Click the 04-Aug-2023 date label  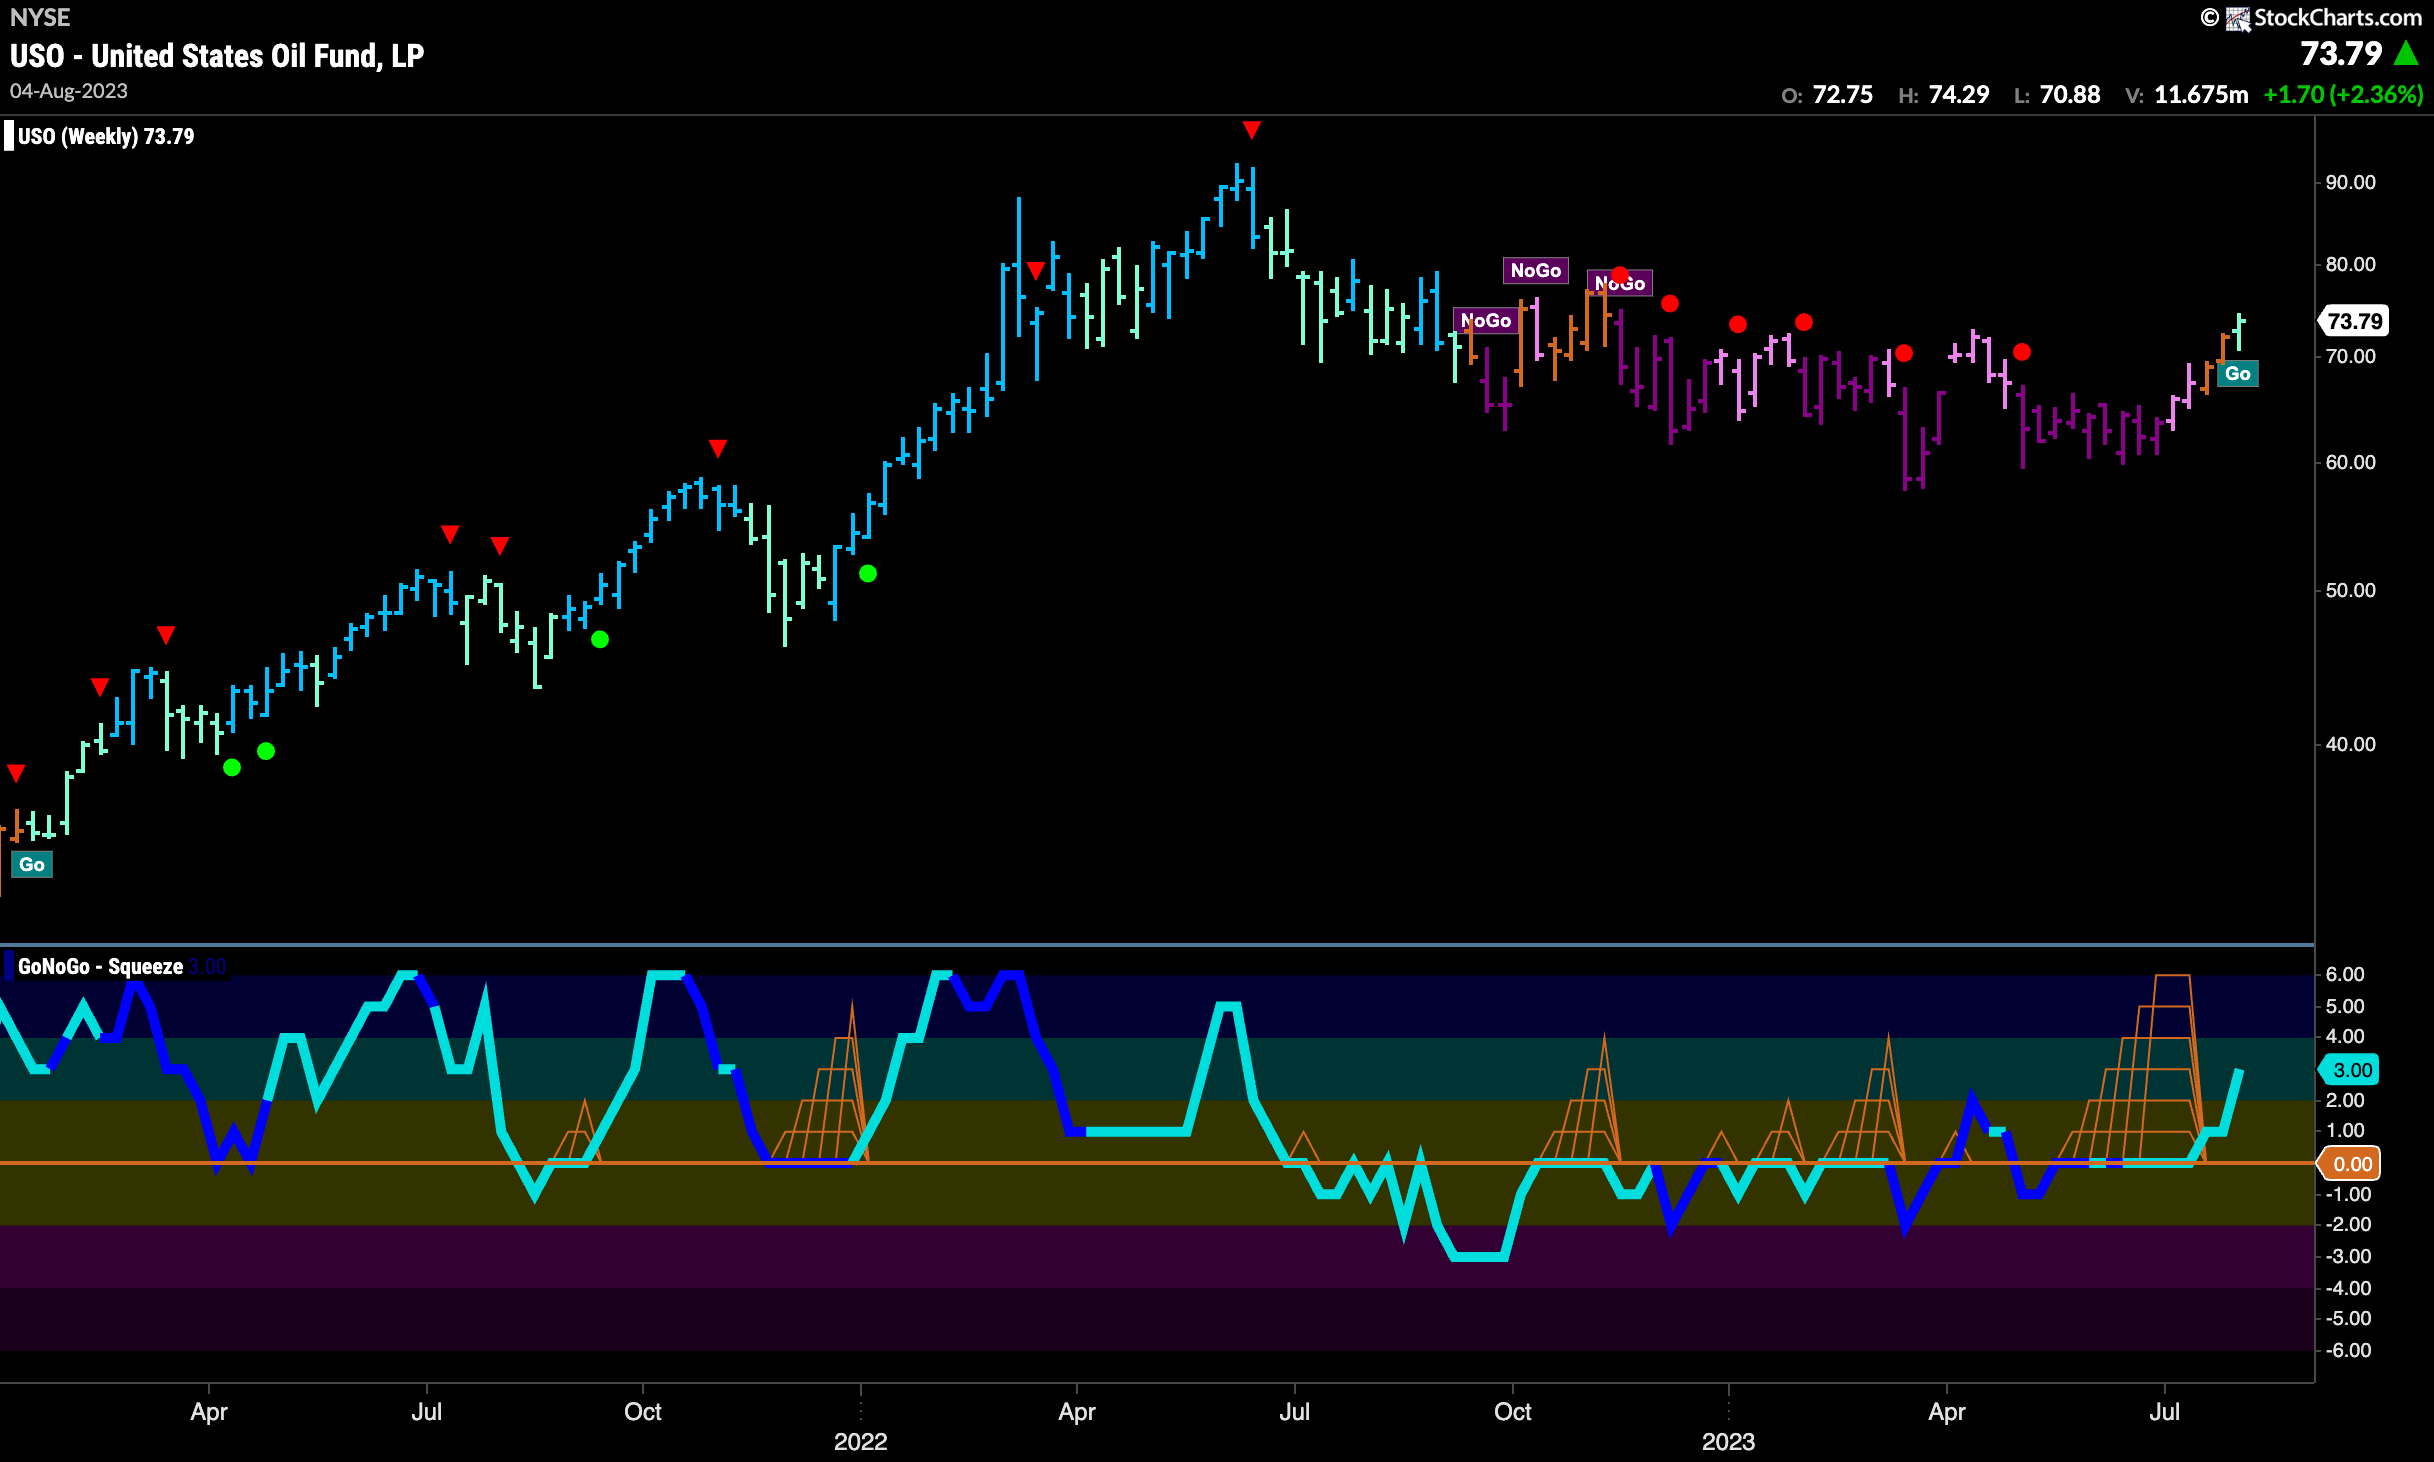pos(69,91)
